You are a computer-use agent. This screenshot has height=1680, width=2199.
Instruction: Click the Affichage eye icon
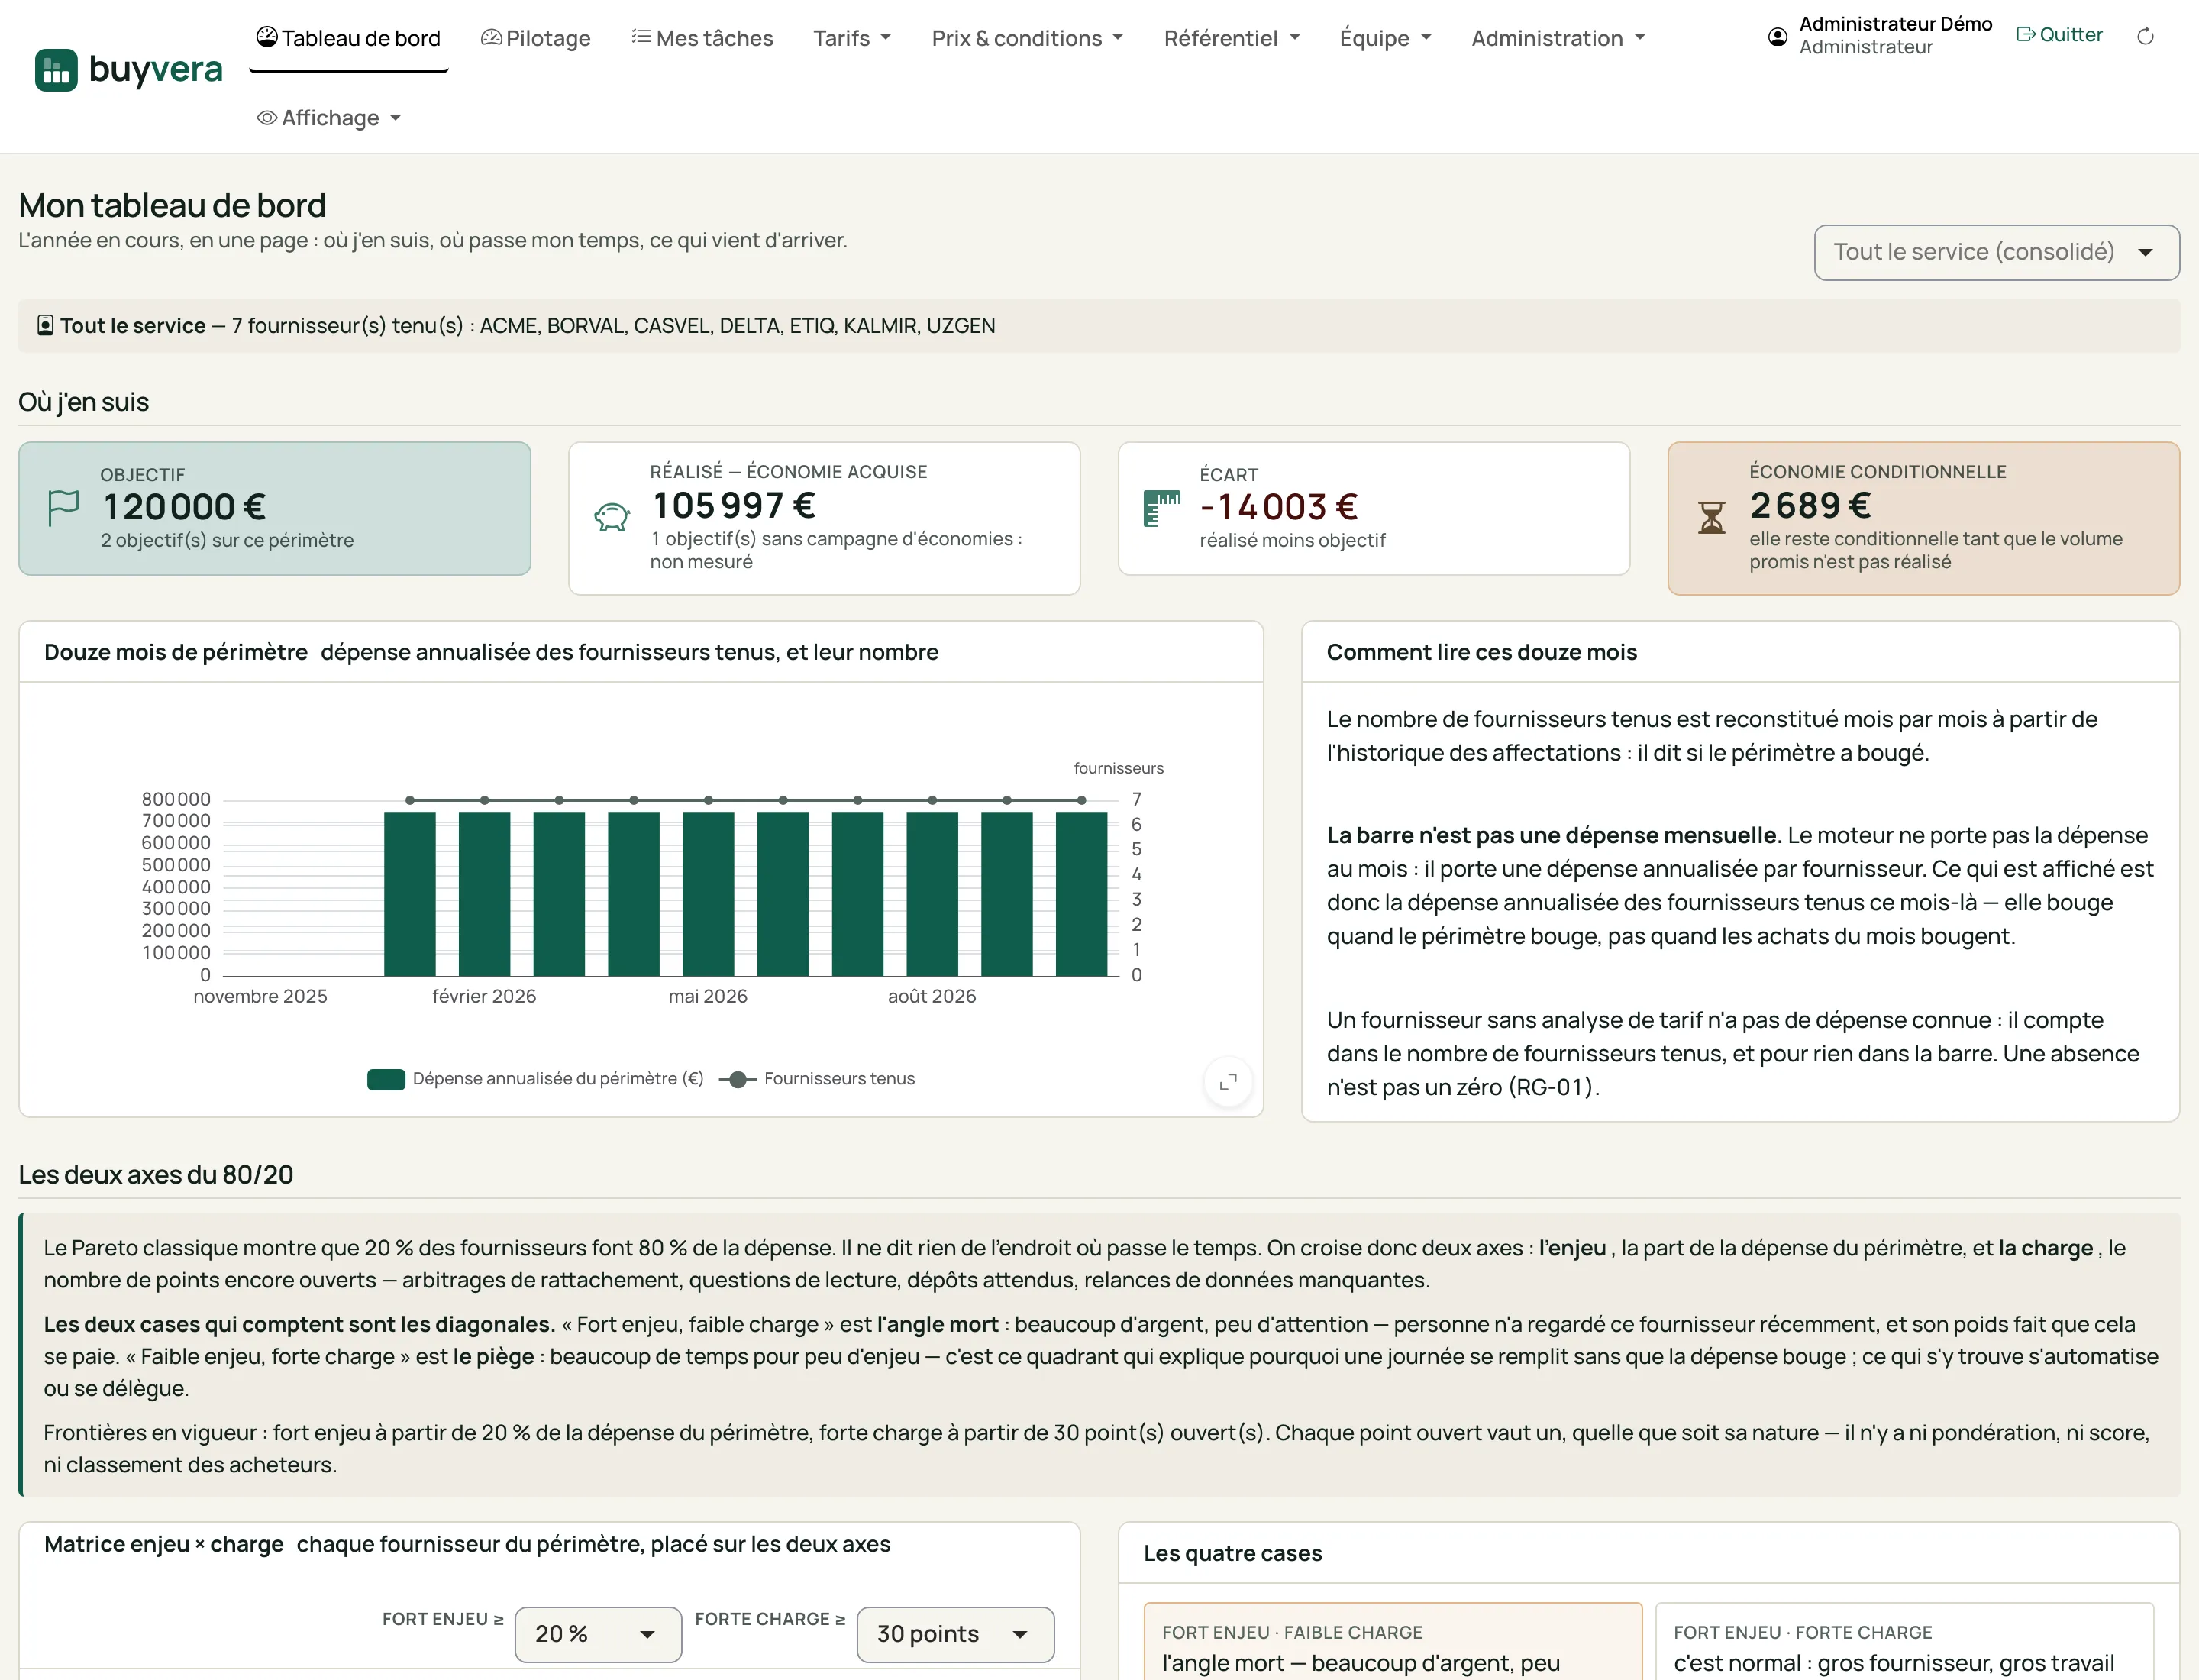(x=267, y=118)
